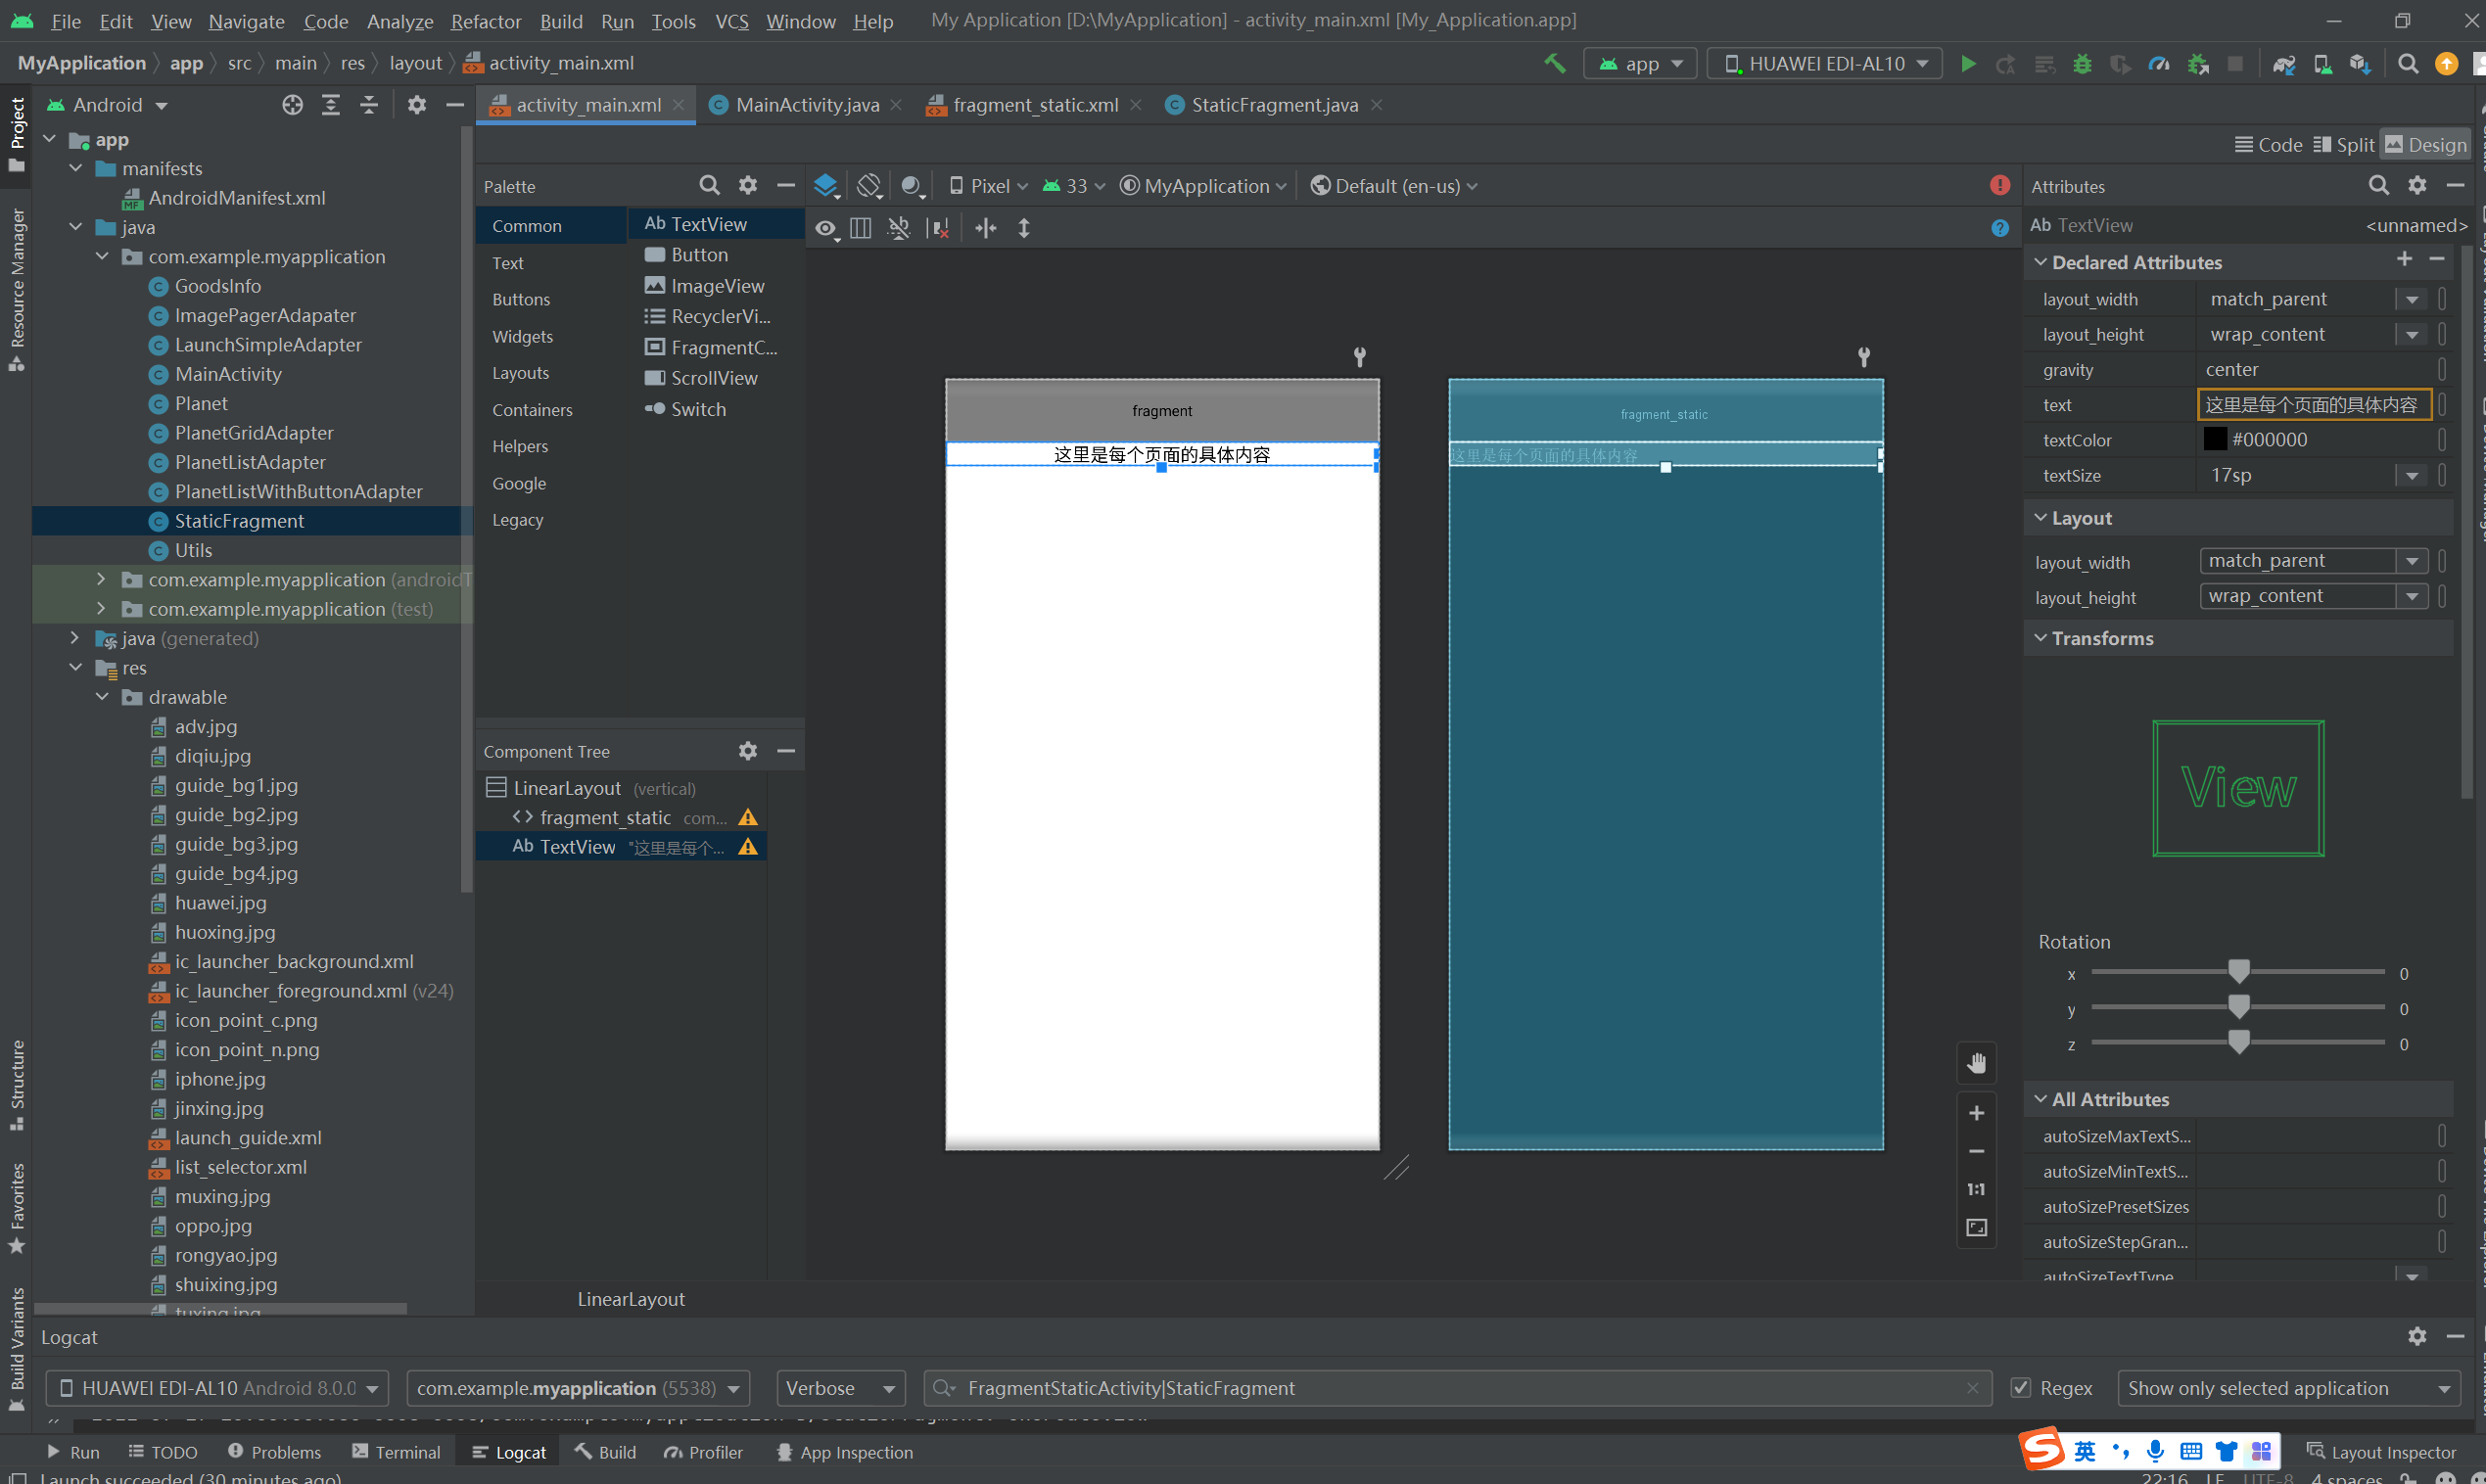The width and height of the screenshot is (2486, 1484).
Task: Click the orientation rotate icon in design toolbar
Action: 869,186
